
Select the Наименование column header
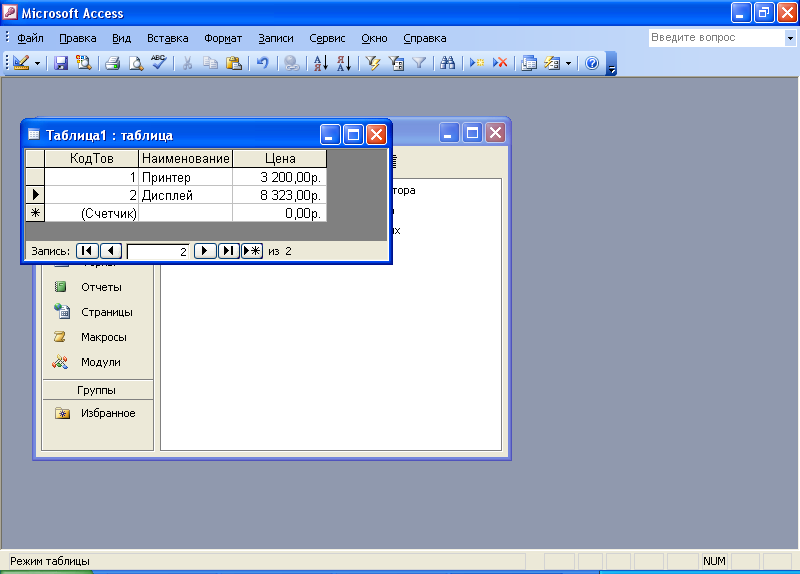(186, 159)
